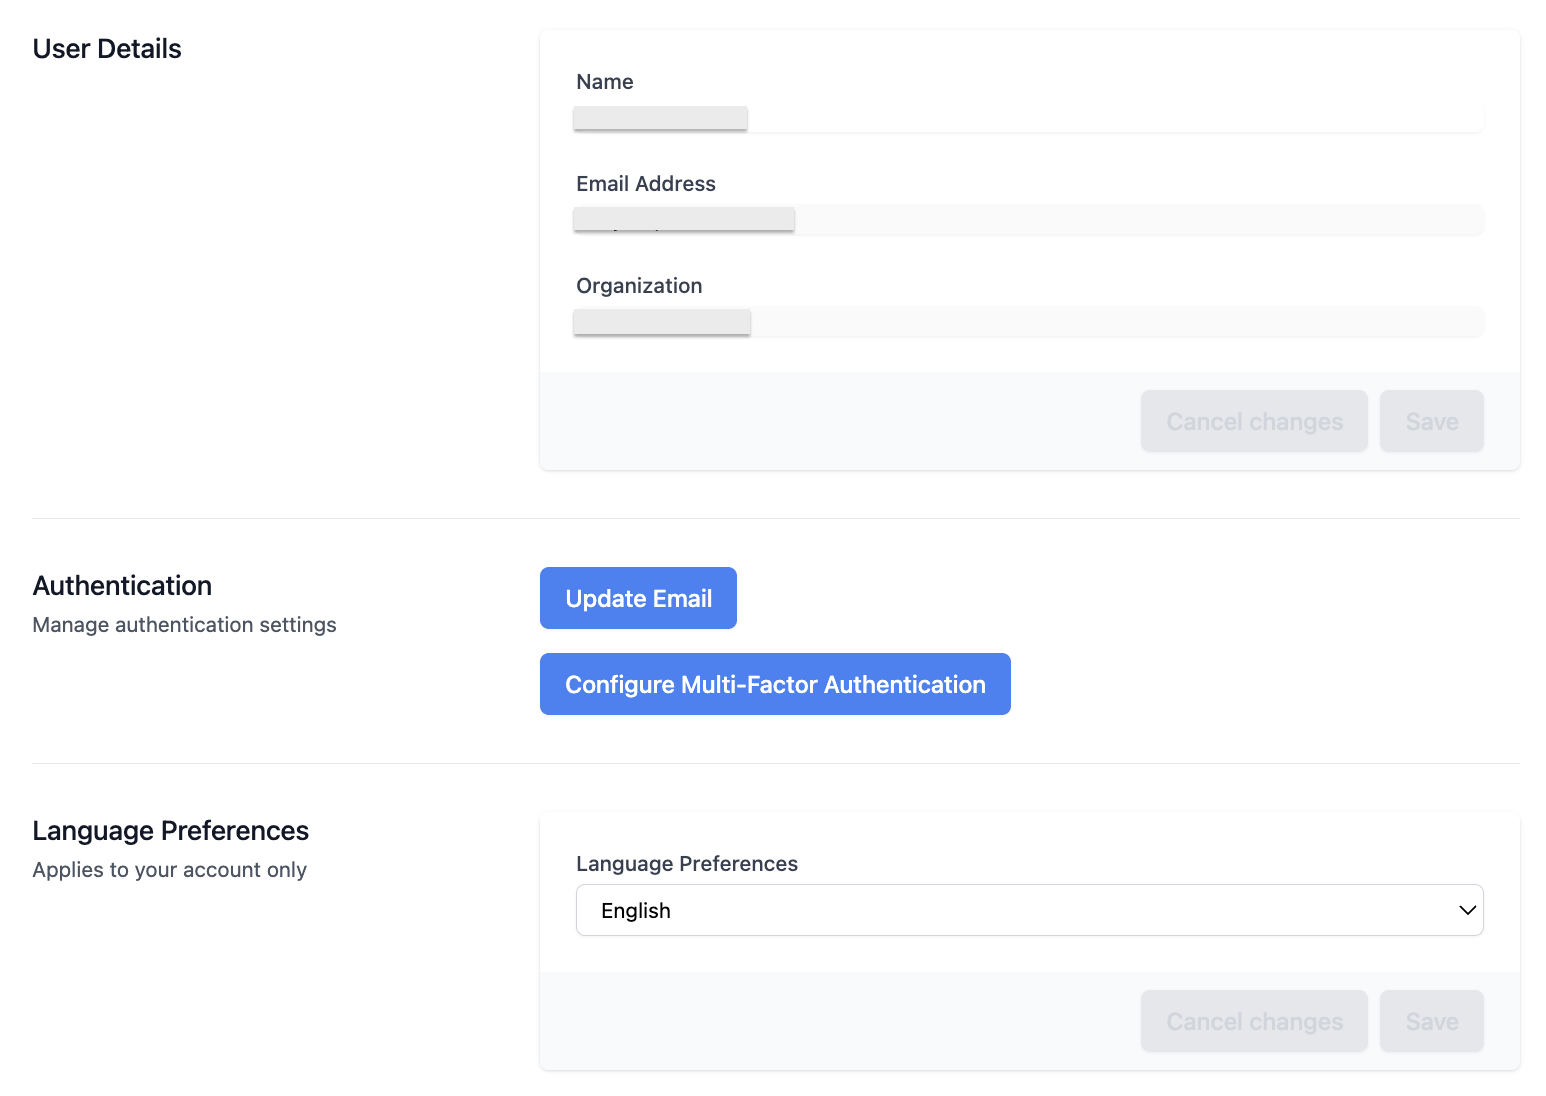This screenshot has width=1546, height=1096.
Task: Click the 'Manage authentication settings' text
Action: pos(184,625)
